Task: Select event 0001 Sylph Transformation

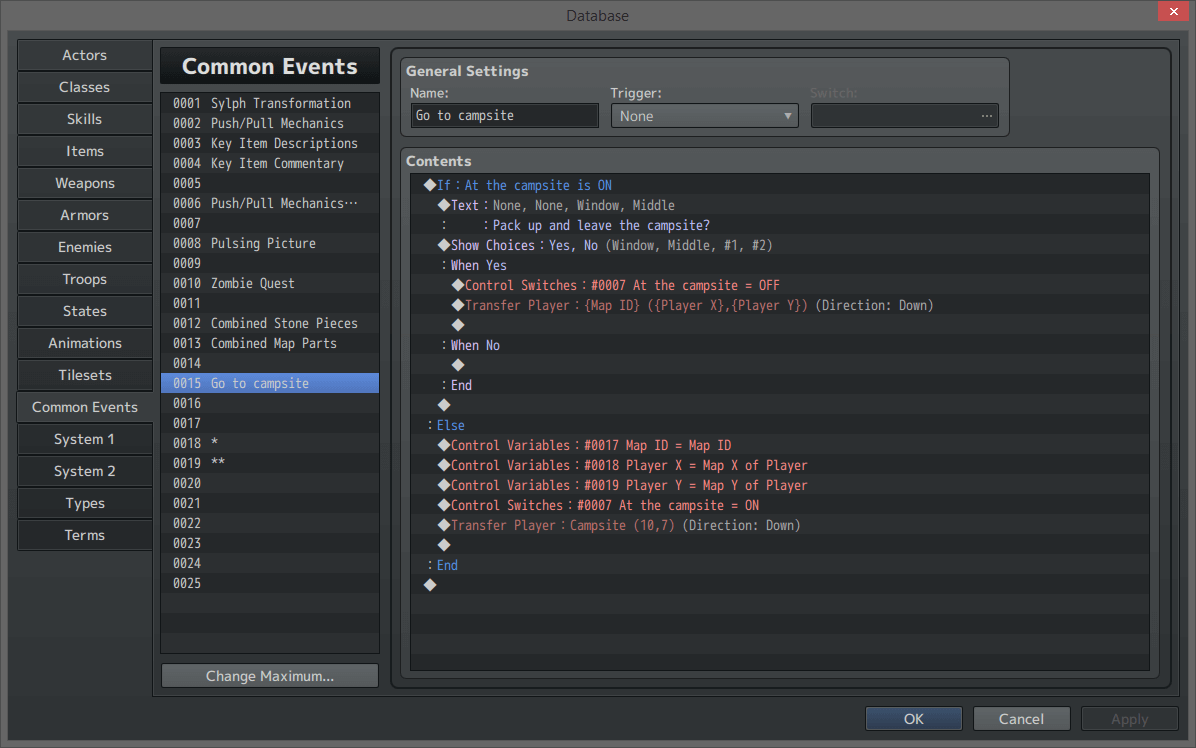Action: click(270, 103)
